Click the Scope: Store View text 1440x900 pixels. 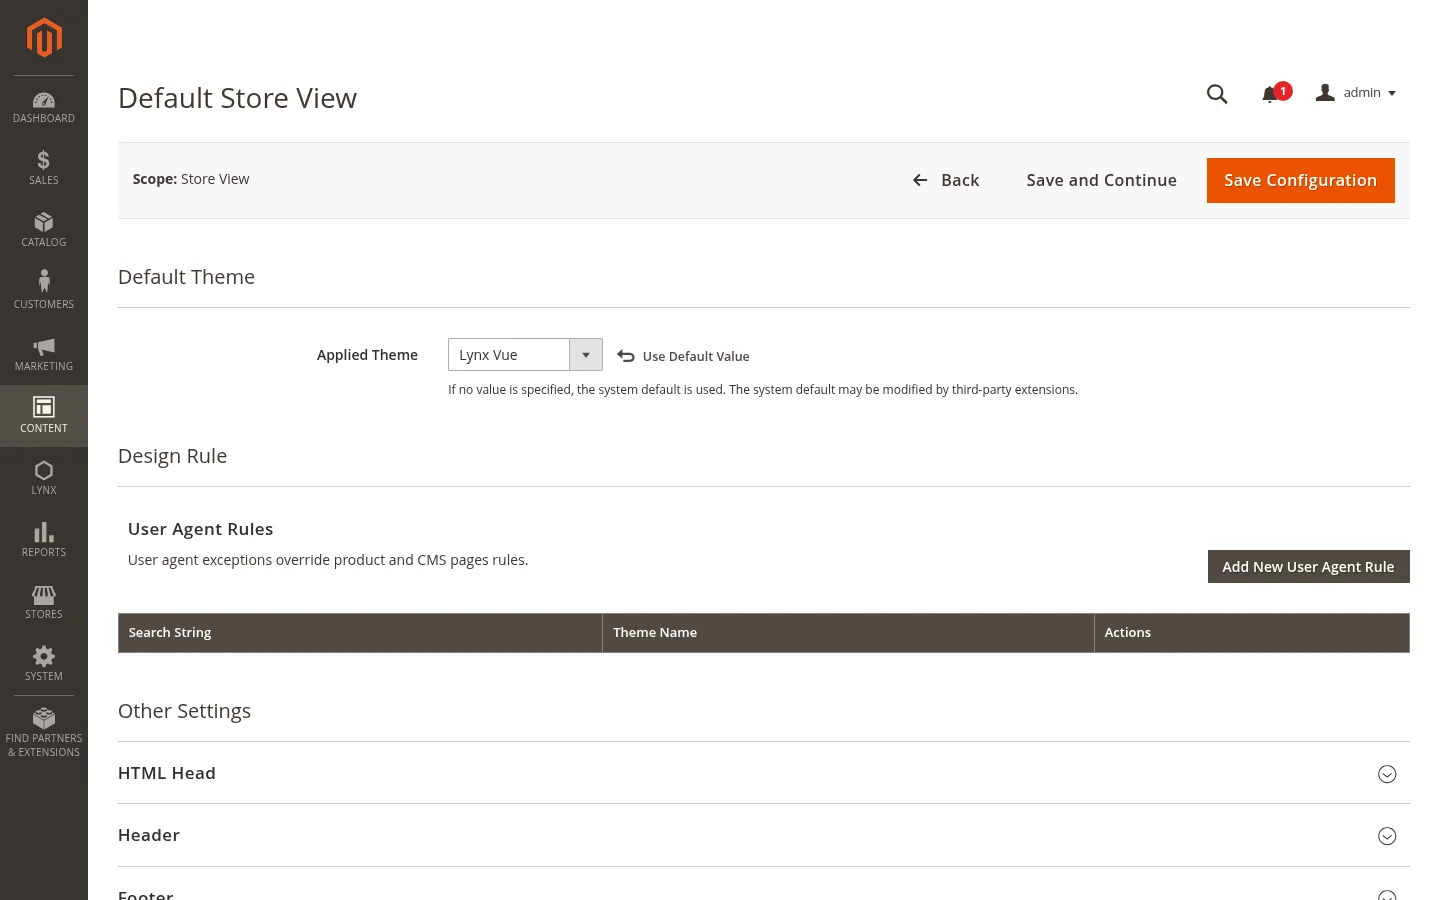(191, 179)
